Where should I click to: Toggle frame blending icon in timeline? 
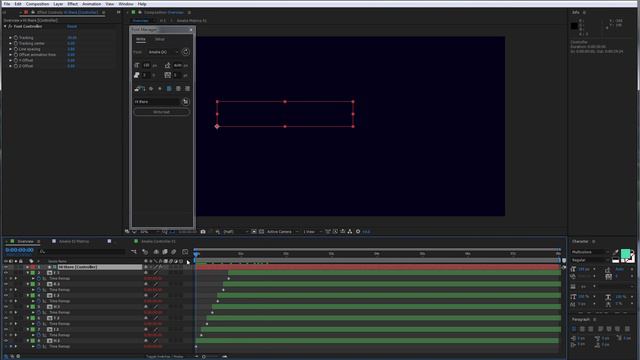point(165,252)
